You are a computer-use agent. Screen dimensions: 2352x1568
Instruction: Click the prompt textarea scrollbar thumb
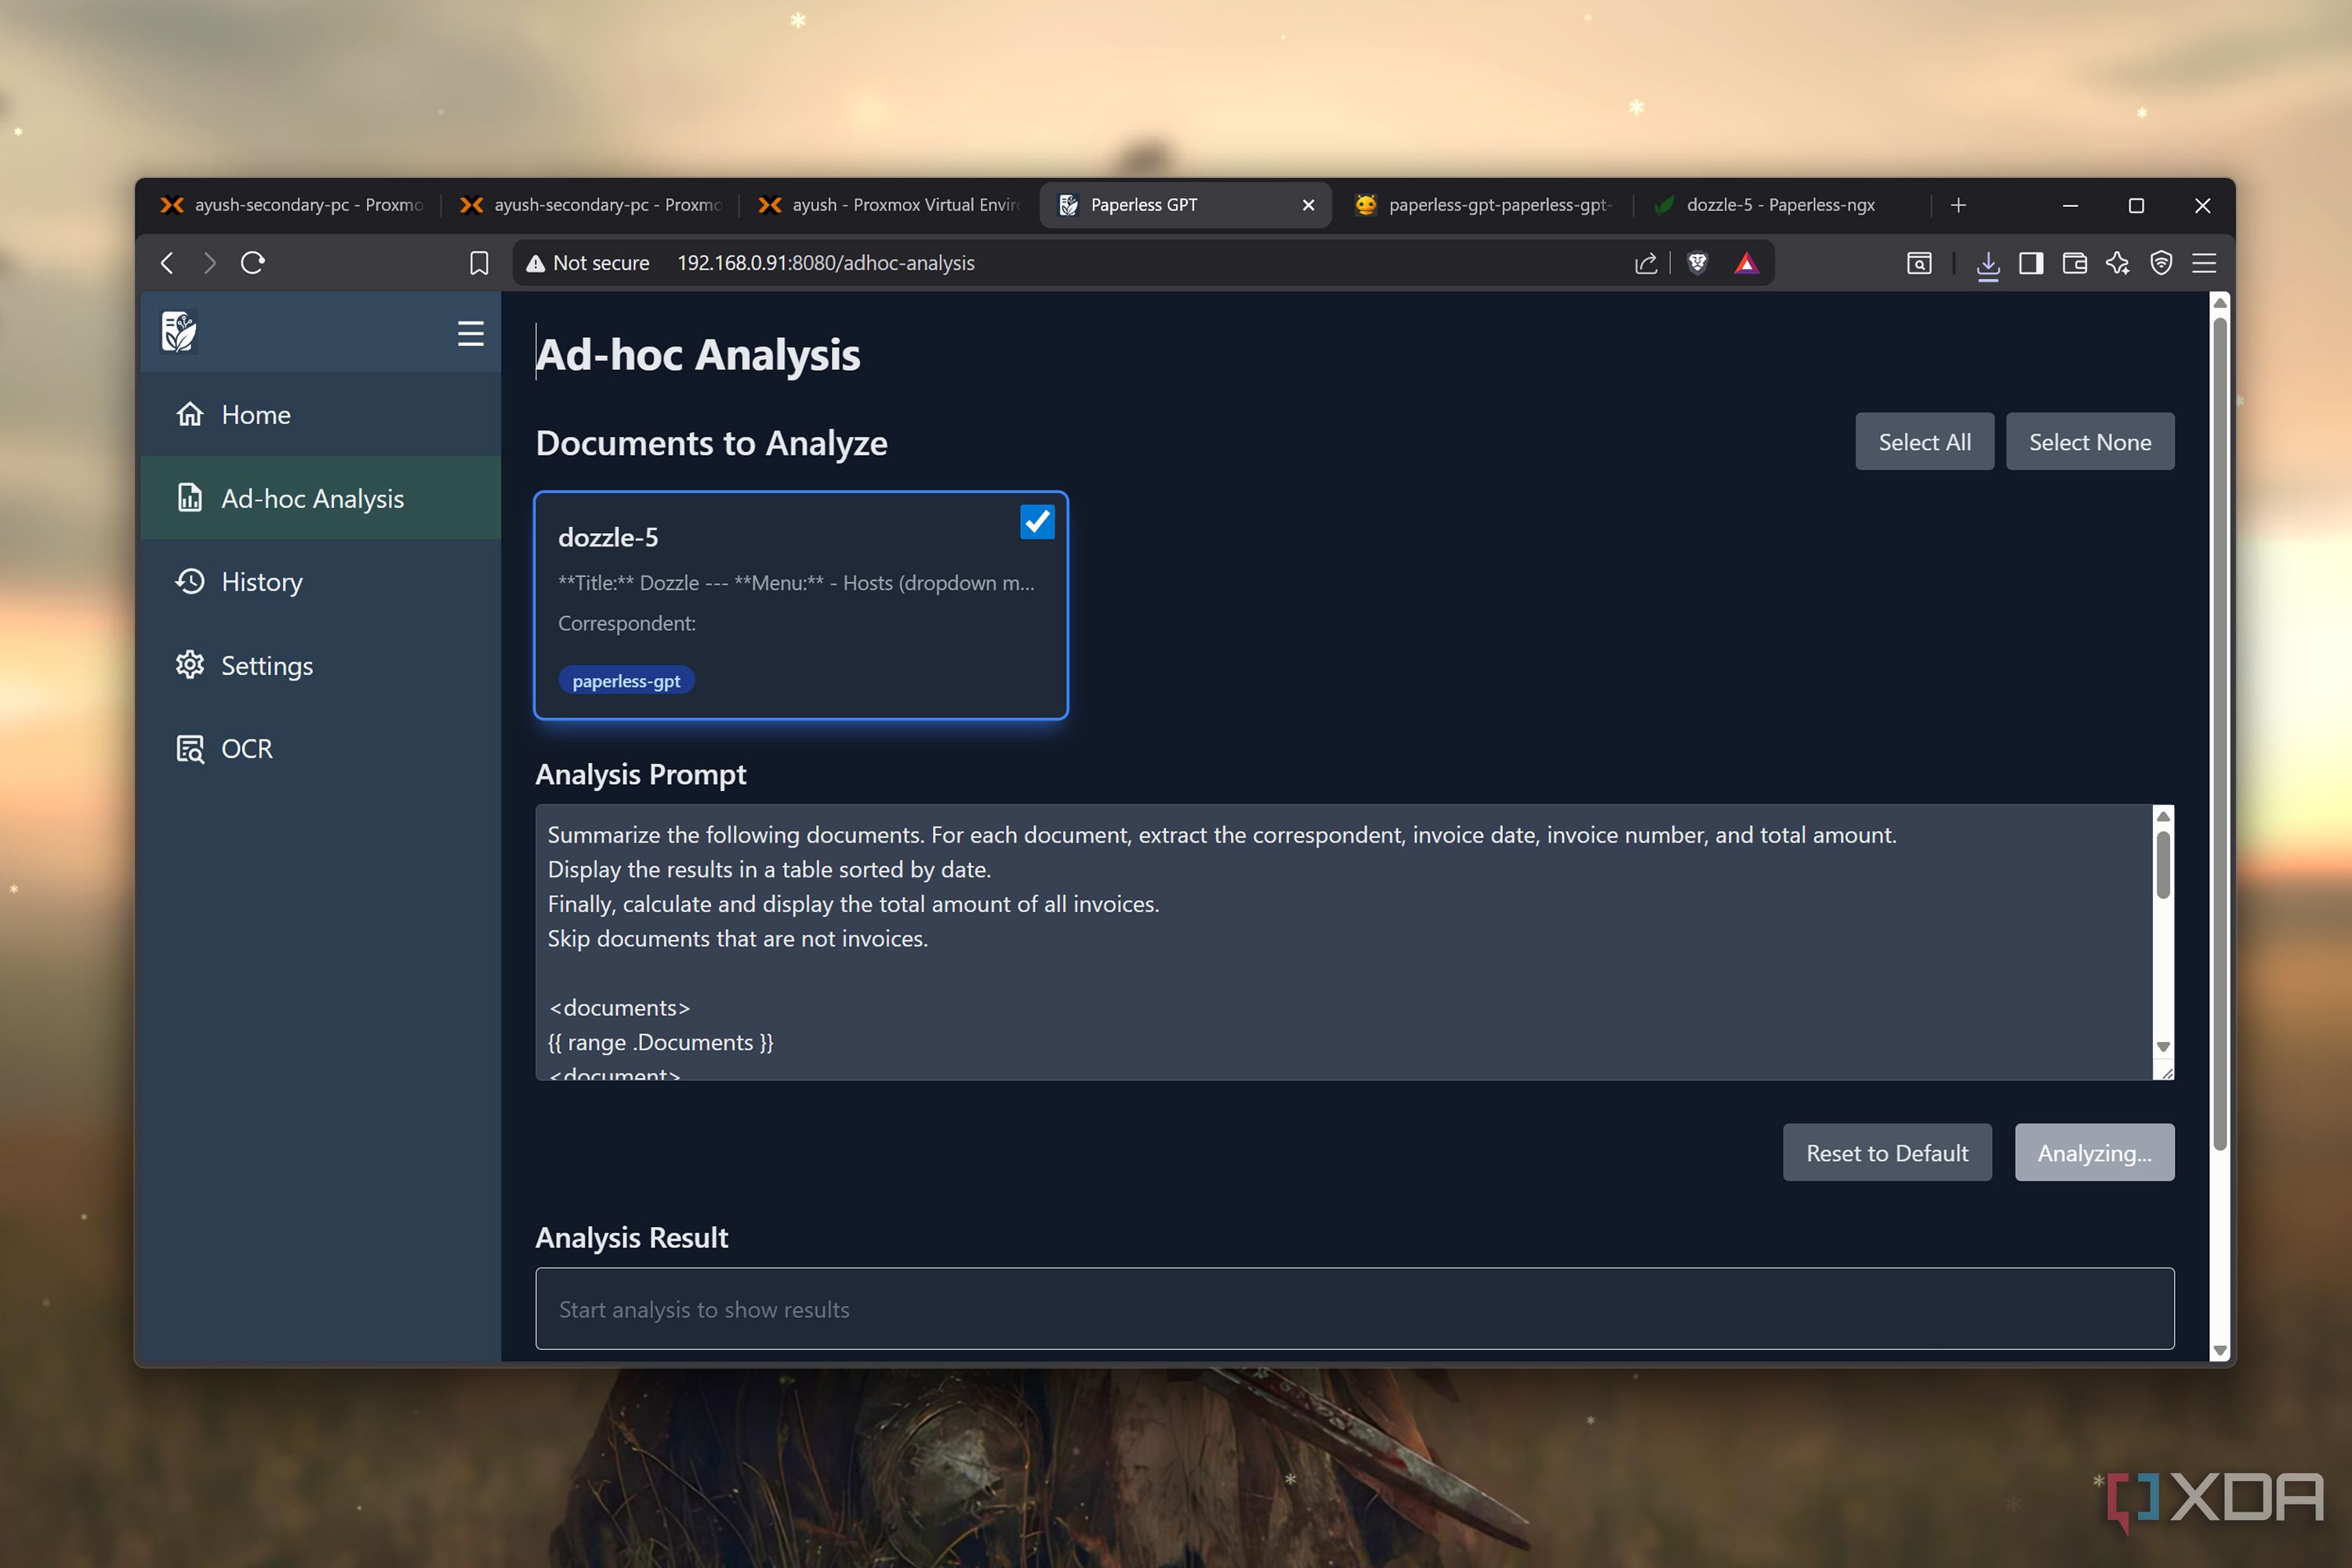2163,865
